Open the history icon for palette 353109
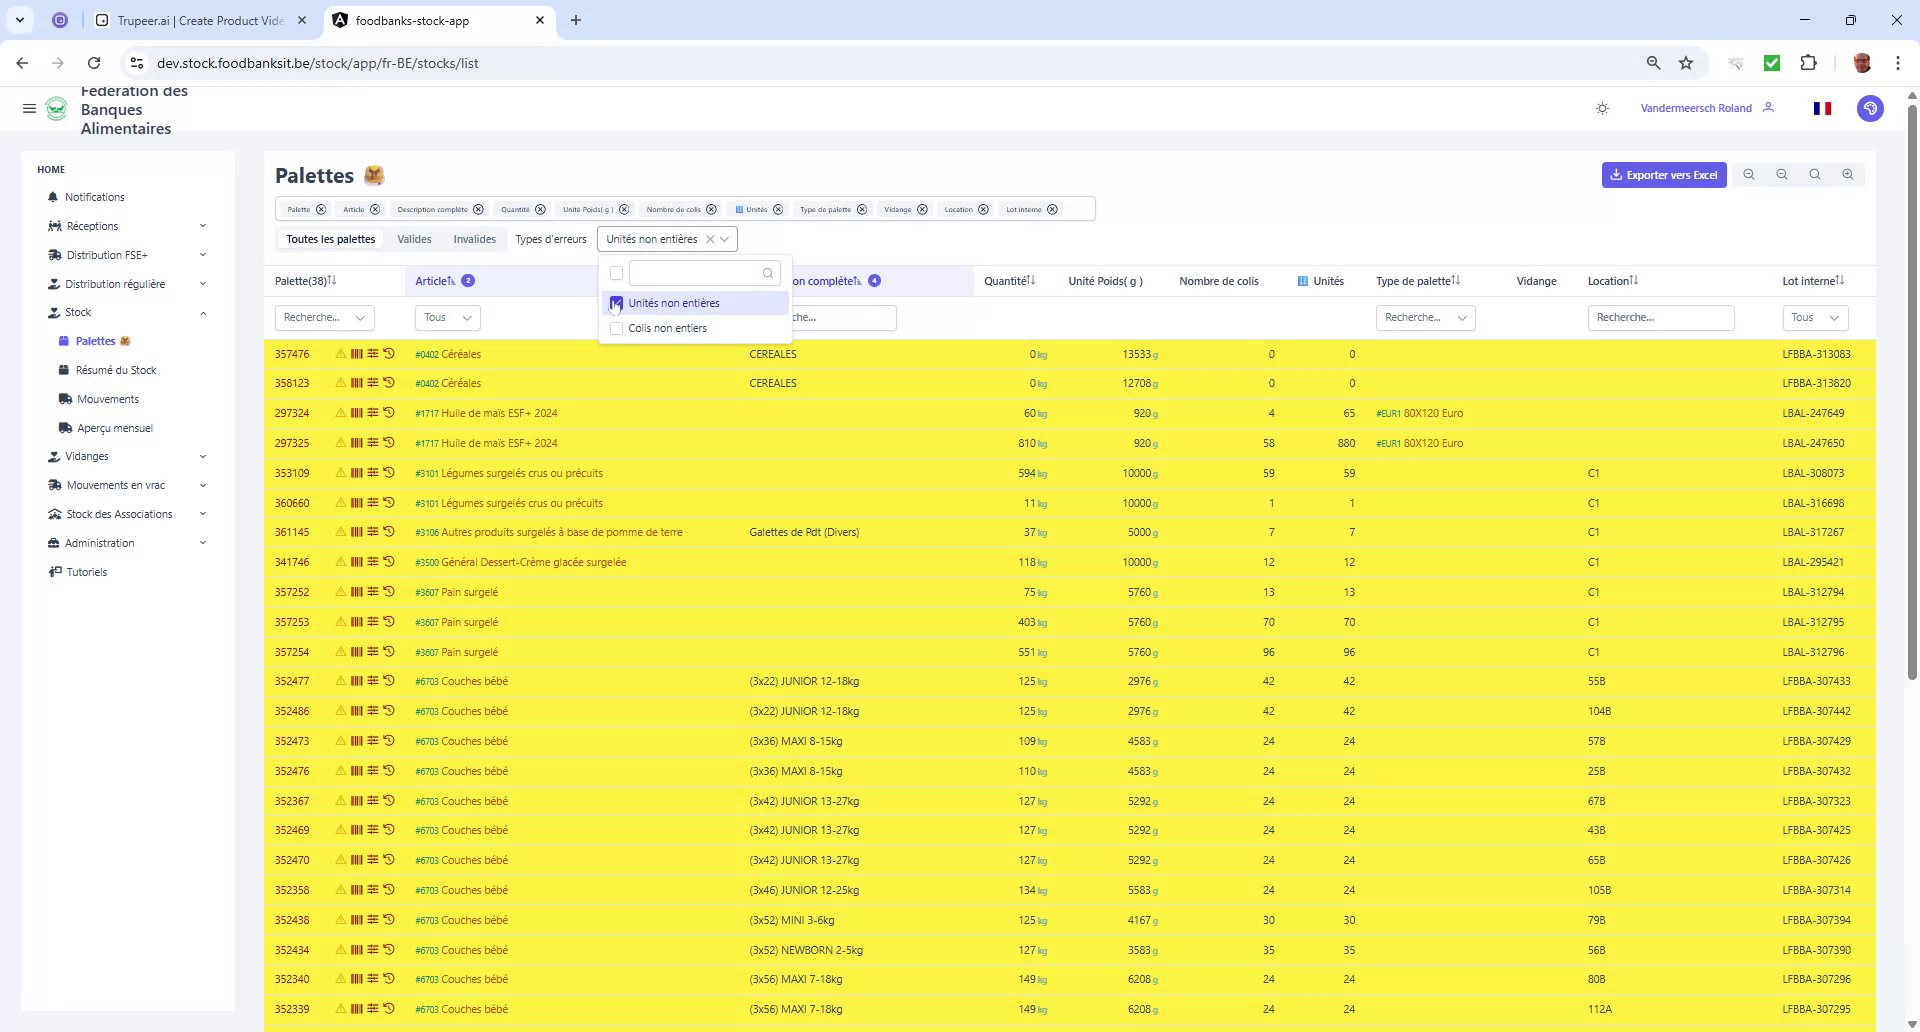The width and height of the screenshot is (1920, 1032). click(388, 472)
